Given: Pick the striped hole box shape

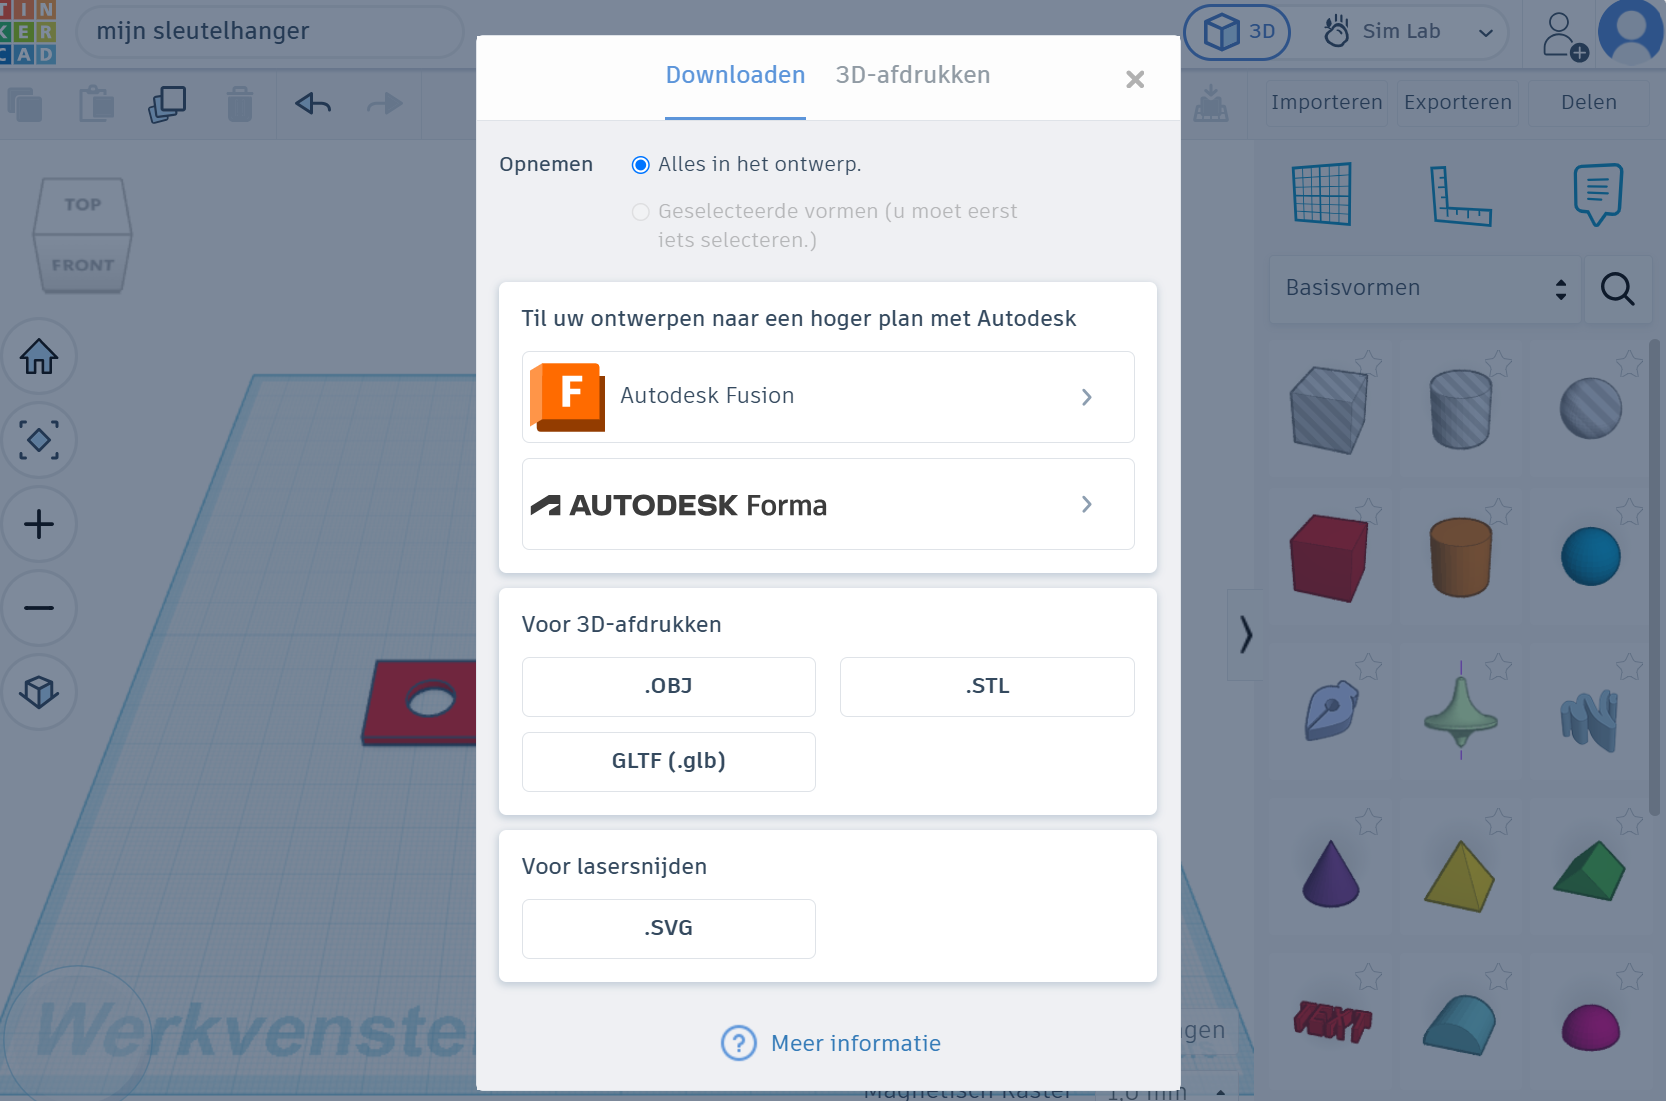Looking at the screenshot, I should click(1329, 410).
